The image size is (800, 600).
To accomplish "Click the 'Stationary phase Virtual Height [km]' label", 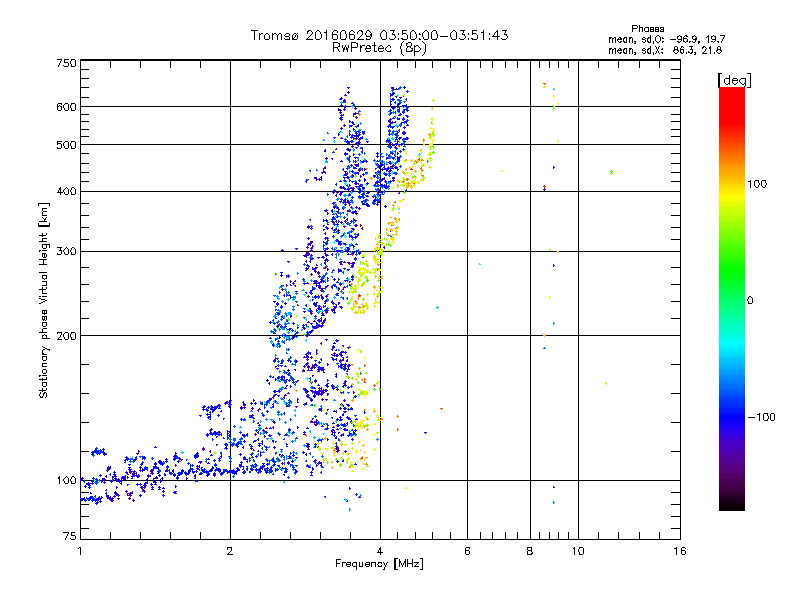I will tap(44, 301).
